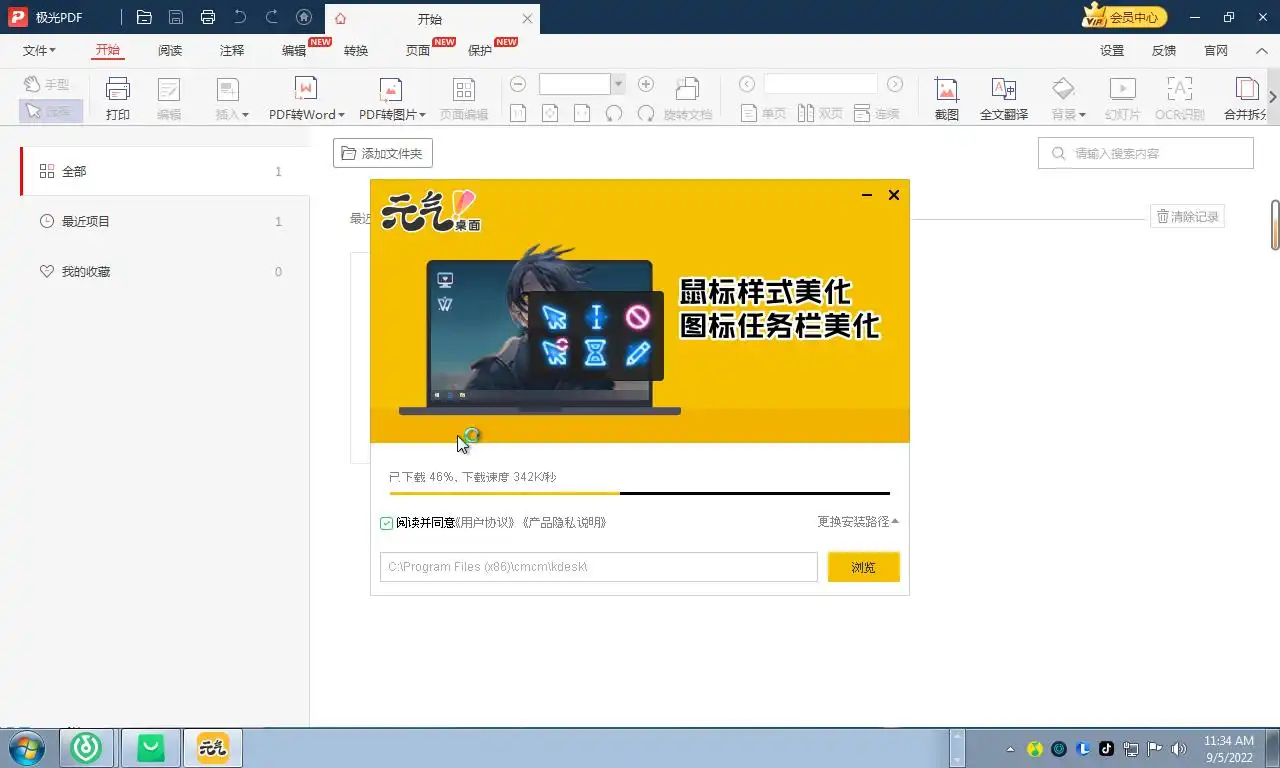Open the PDF转Word converter

(306, 99)
